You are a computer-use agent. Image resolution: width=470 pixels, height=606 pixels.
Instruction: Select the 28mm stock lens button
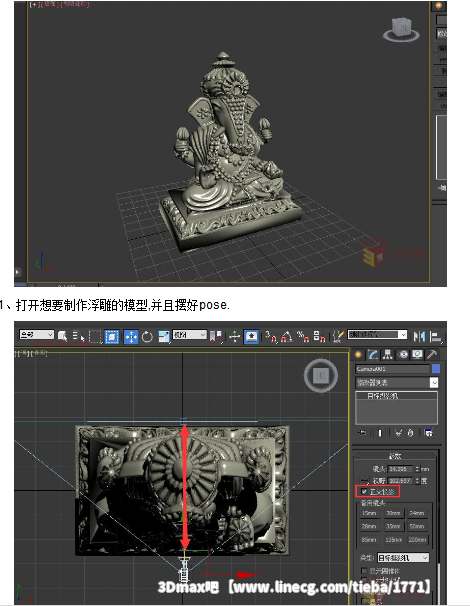point(369,526)
